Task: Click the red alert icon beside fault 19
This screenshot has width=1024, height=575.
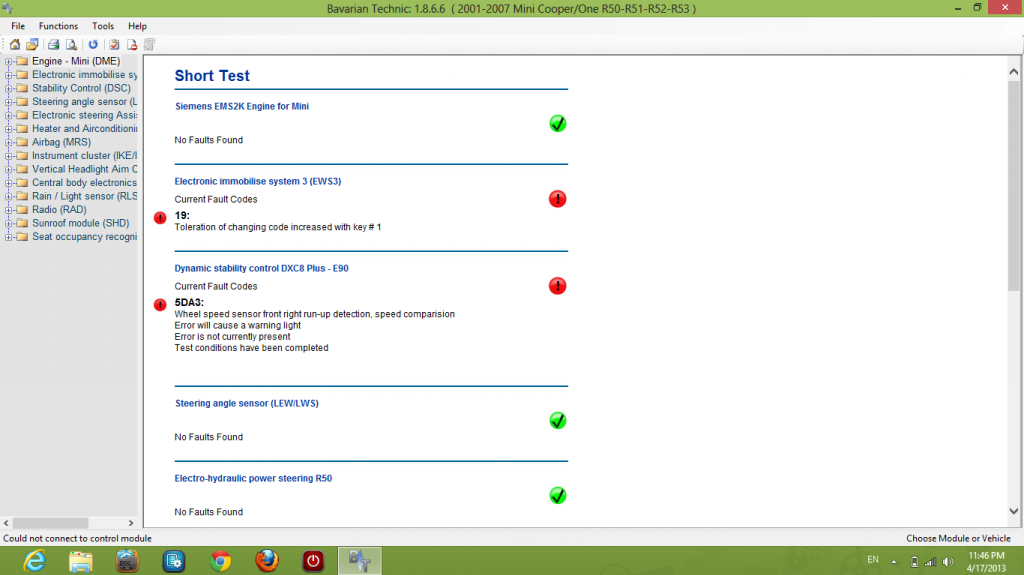Action: pos(160,218)
